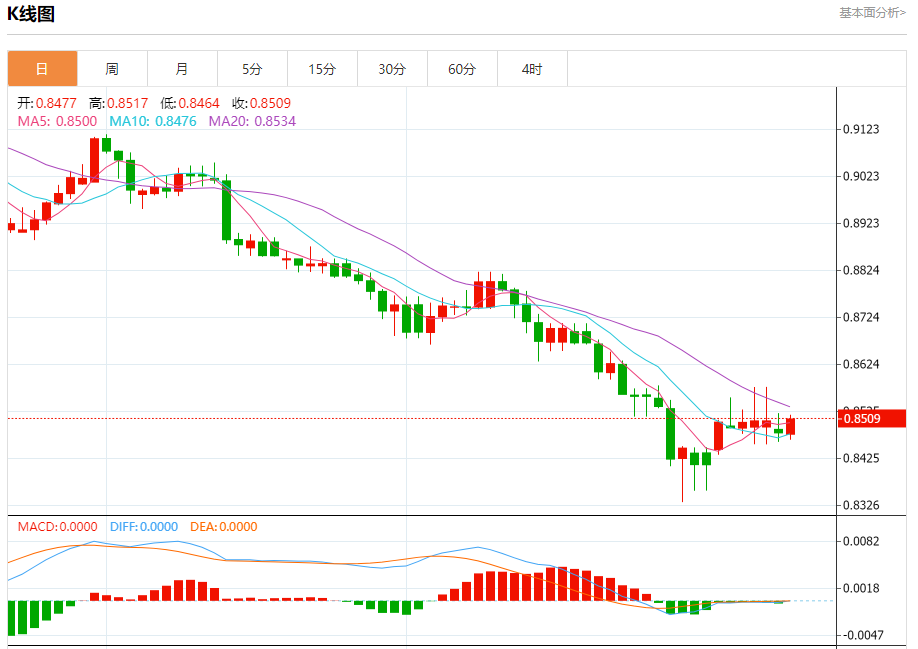
Task: Open the 15分 timeframe tab
Action: pos(322,68)
